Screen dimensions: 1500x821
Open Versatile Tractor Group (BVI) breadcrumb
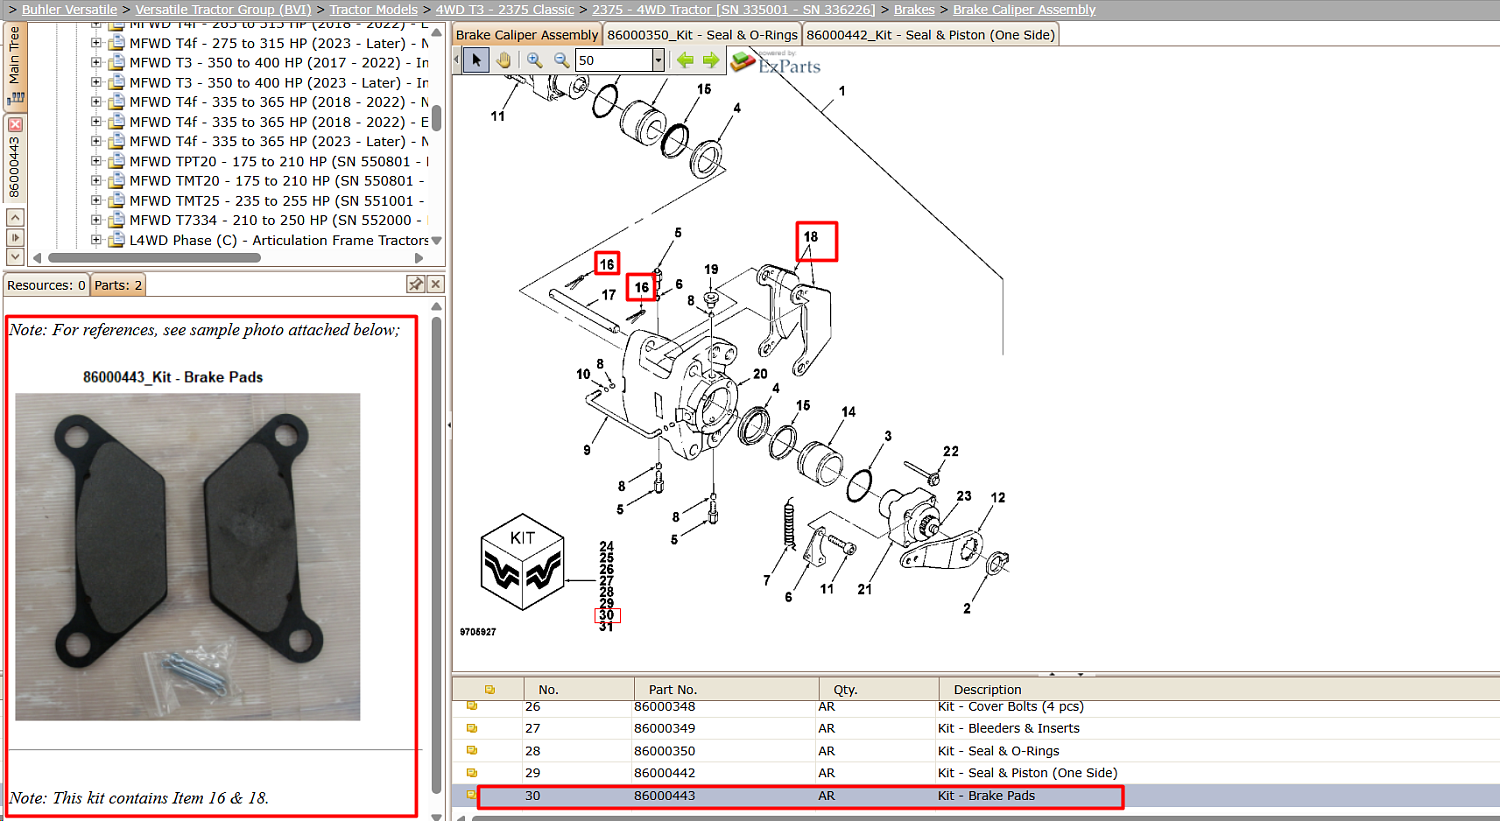click(223, 9)
